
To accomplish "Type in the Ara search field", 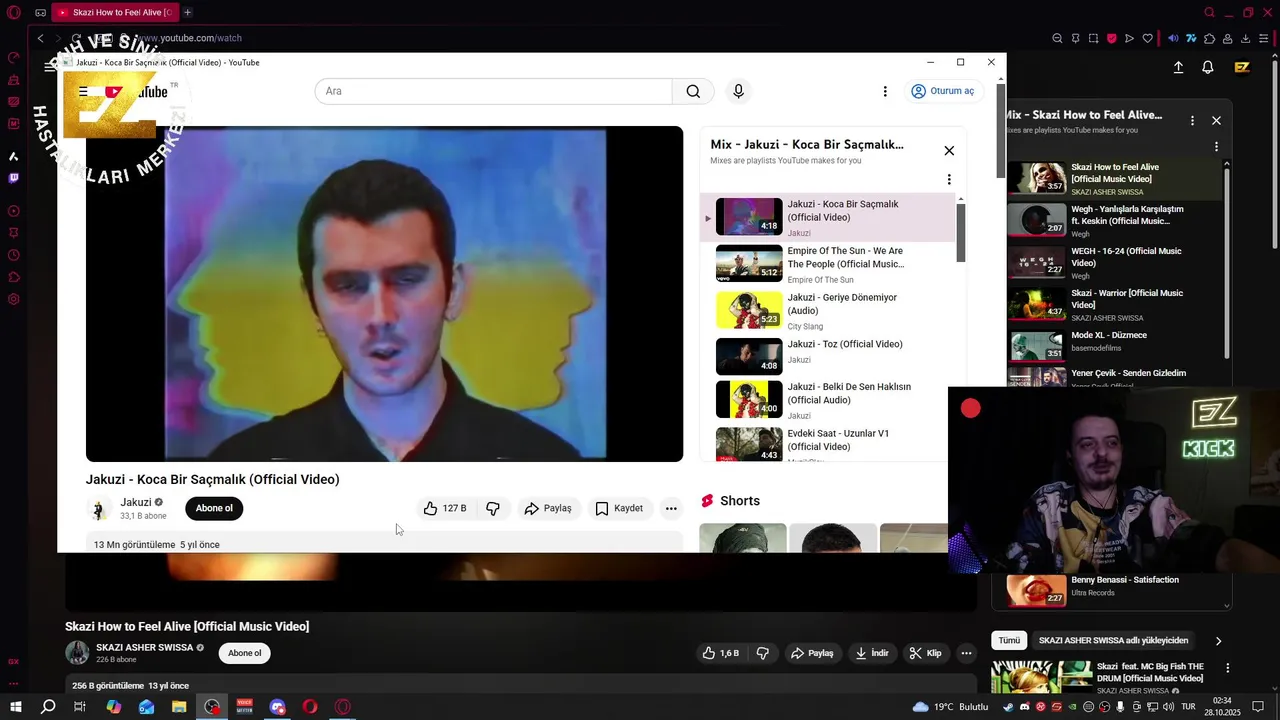I will (494, 91).
